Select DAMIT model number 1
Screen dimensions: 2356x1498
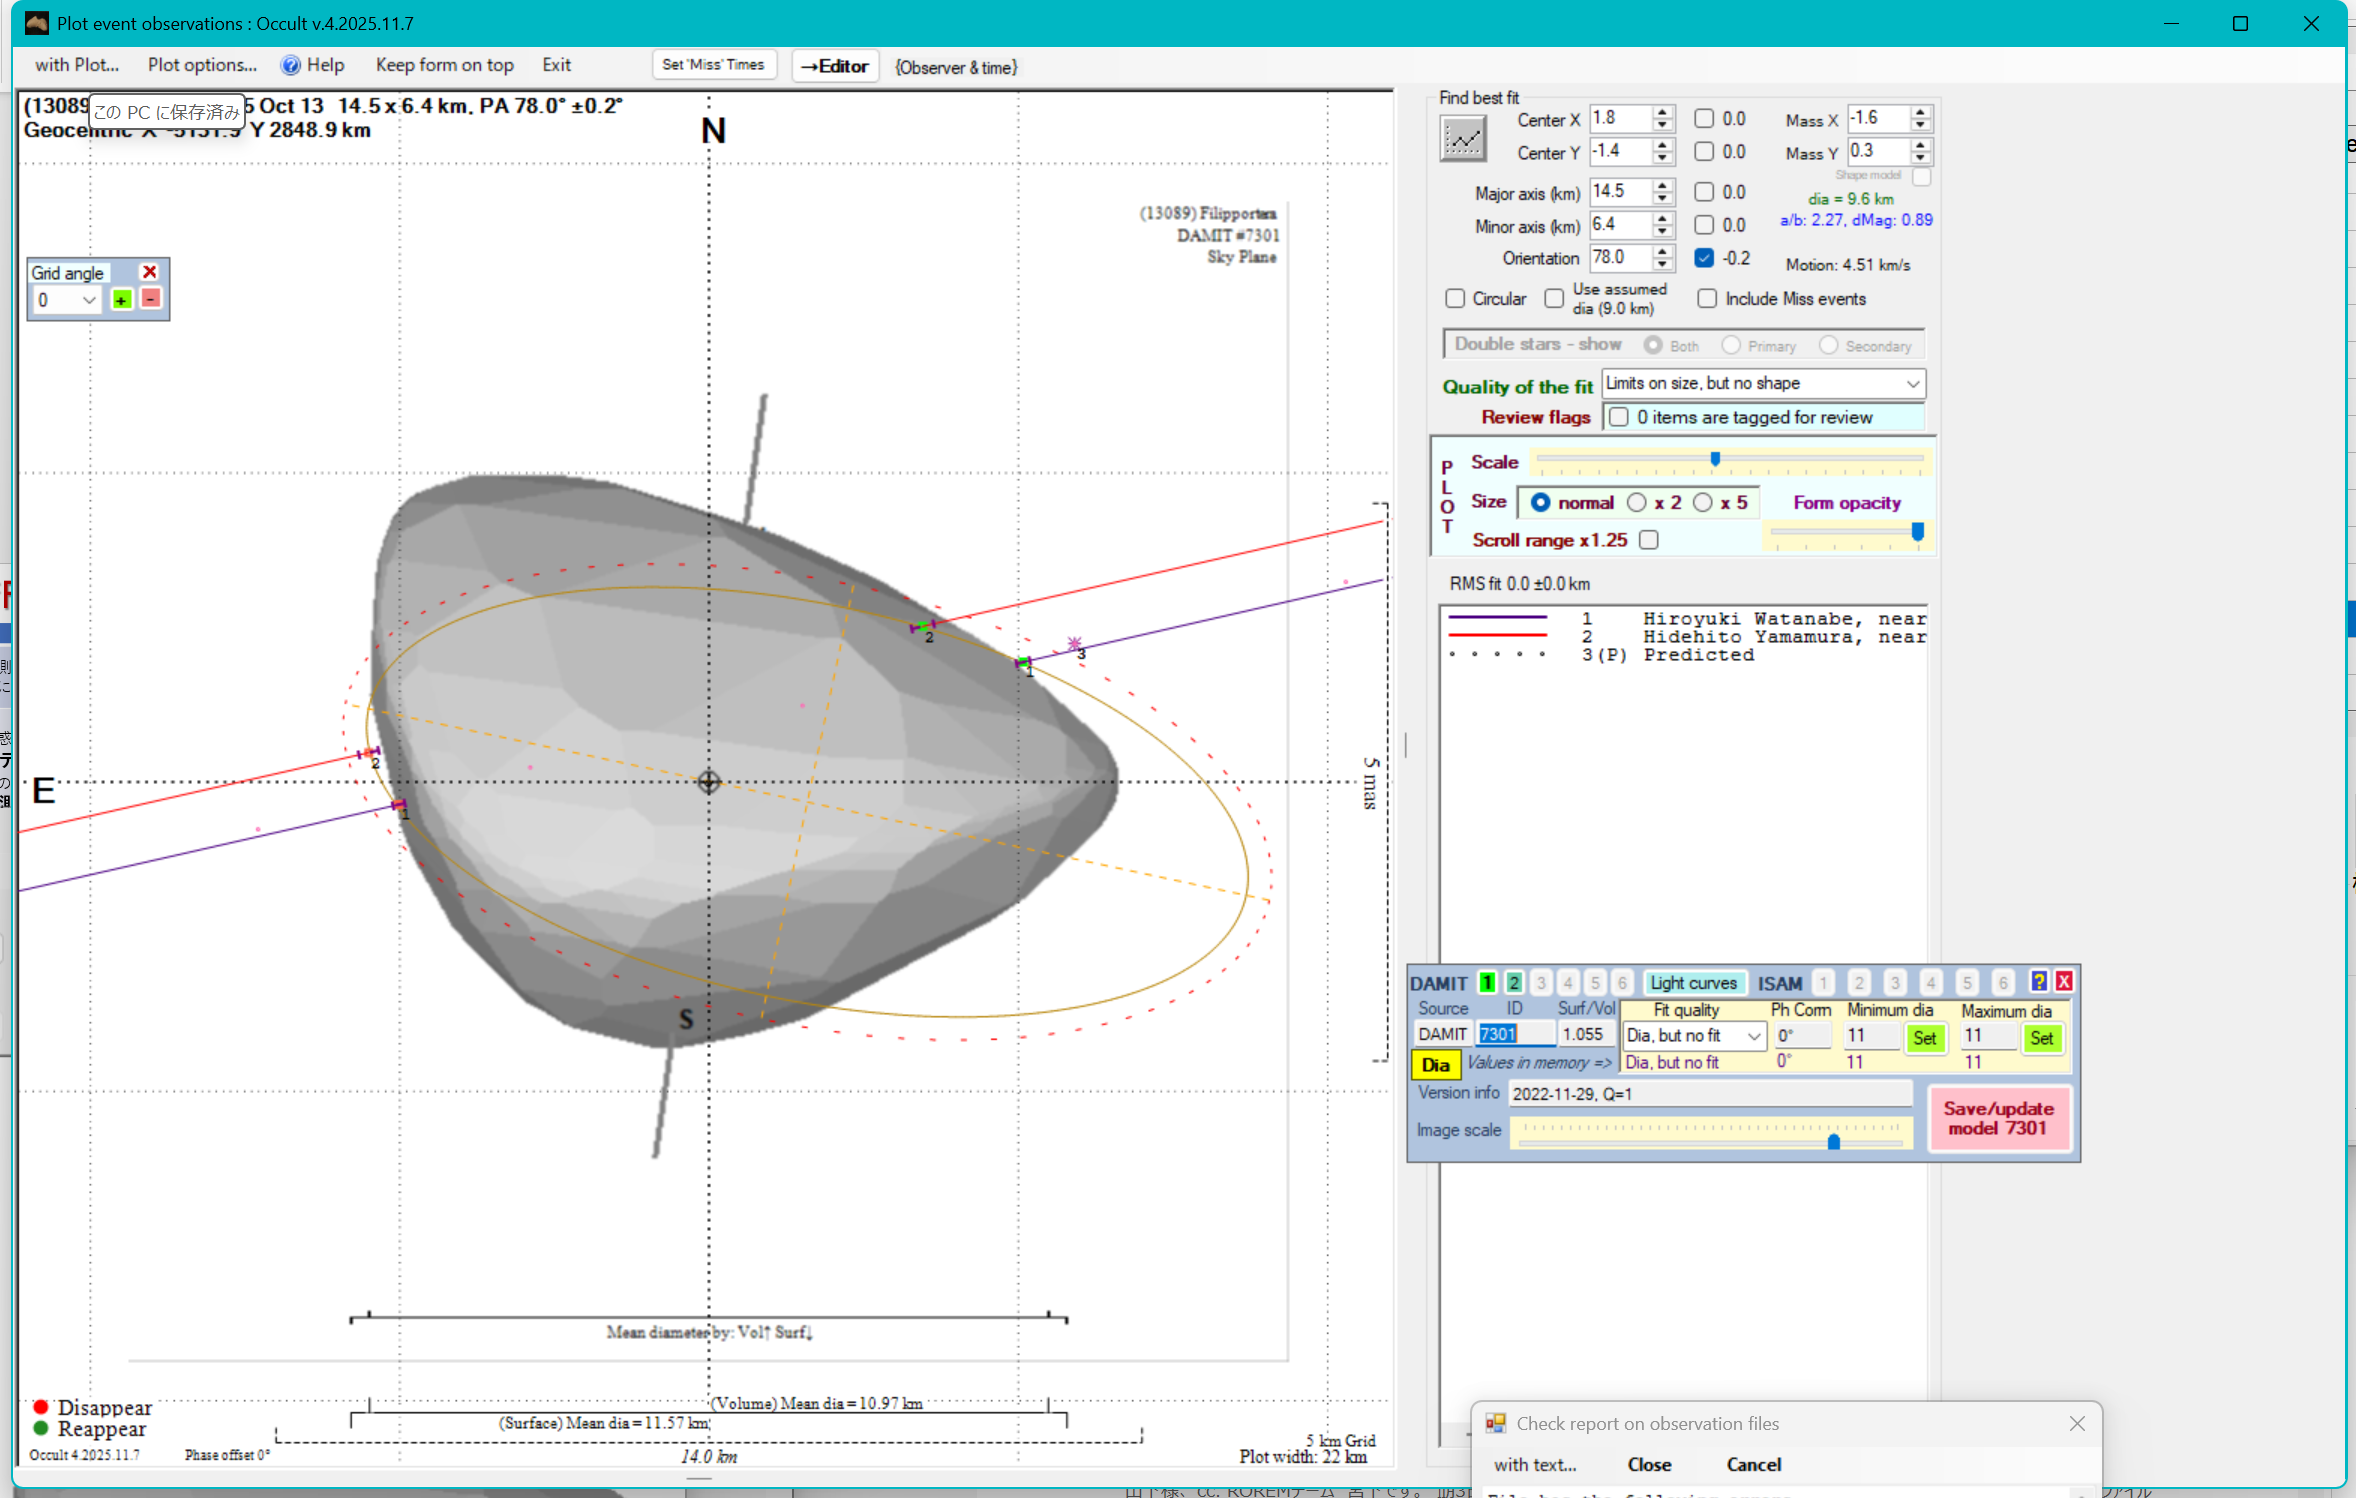pyautogui.click(x=1487, y=983)
